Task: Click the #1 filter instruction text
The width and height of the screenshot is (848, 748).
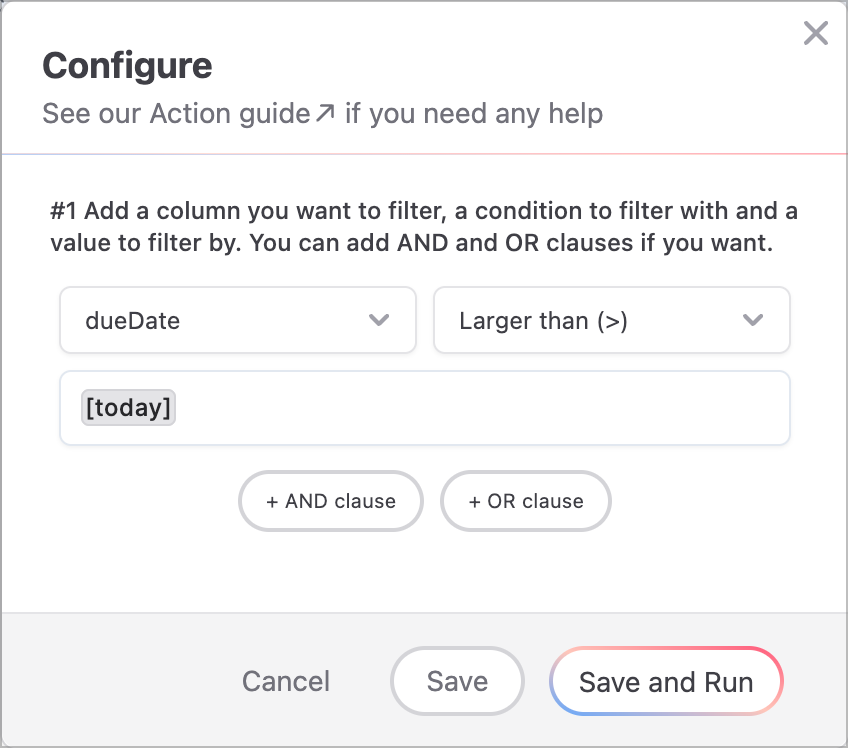Action: [424, 227]
